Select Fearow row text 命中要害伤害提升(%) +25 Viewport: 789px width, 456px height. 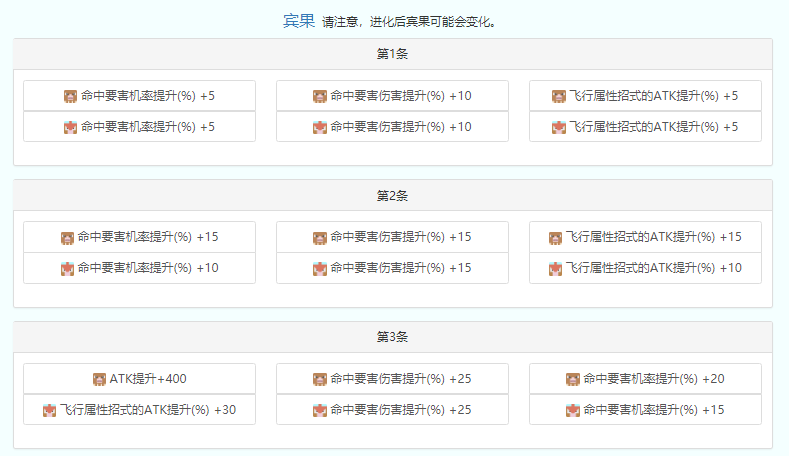[401, 410]
